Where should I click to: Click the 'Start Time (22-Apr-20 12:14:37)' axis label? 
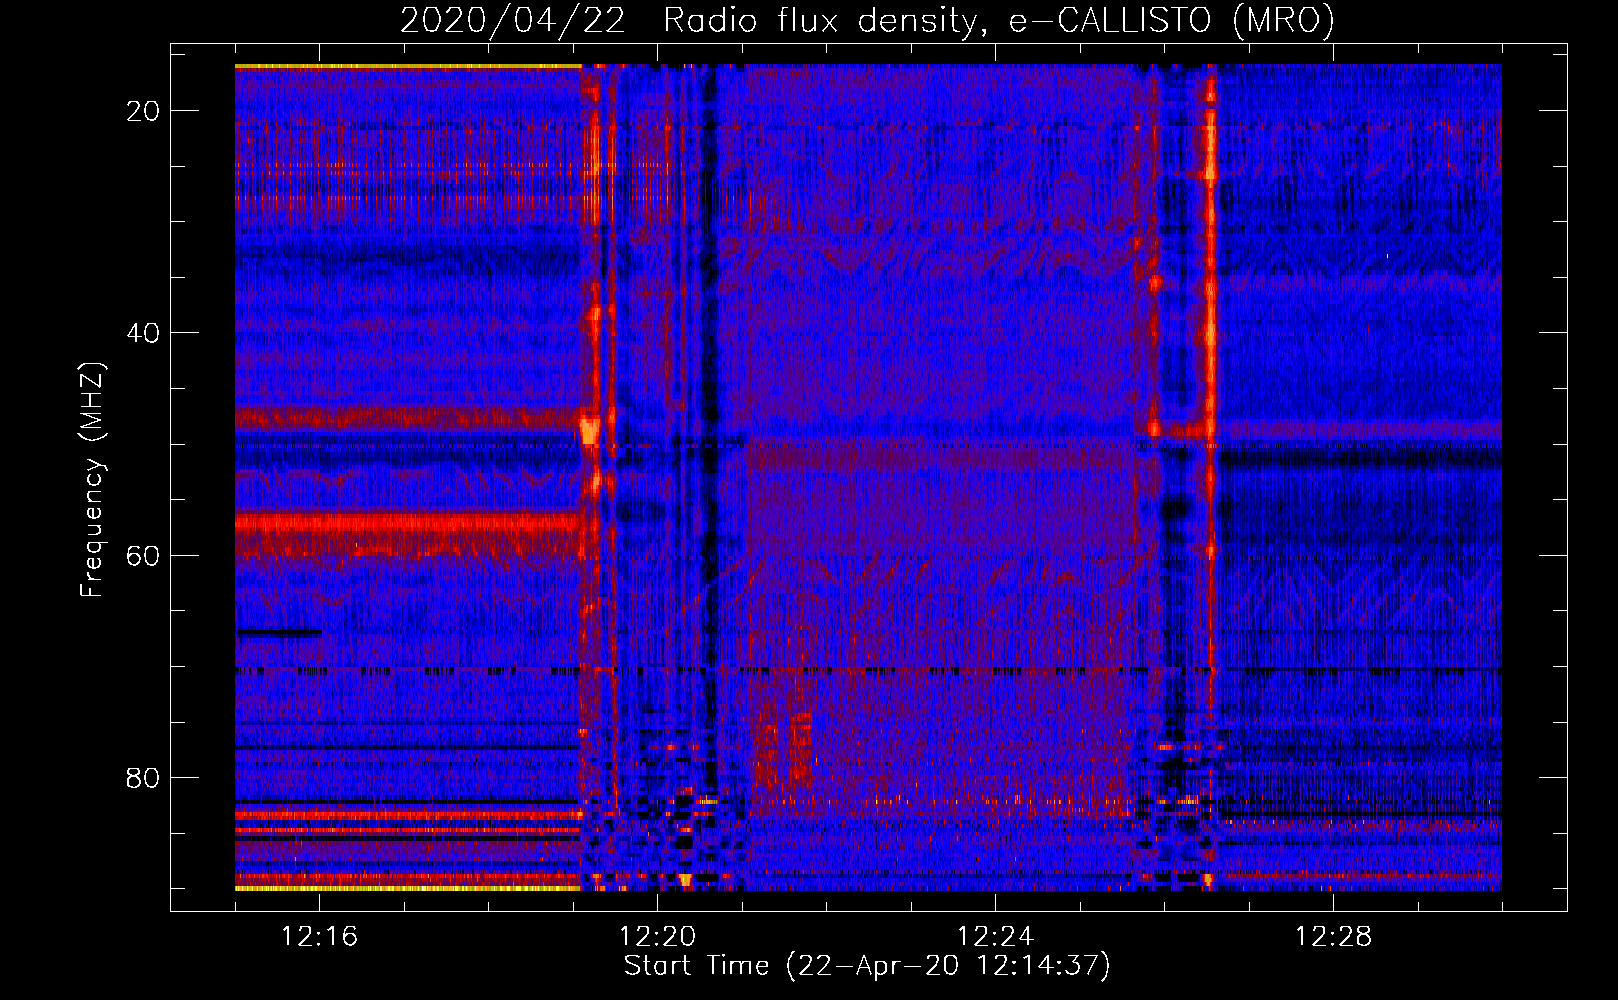click(867, 966)
